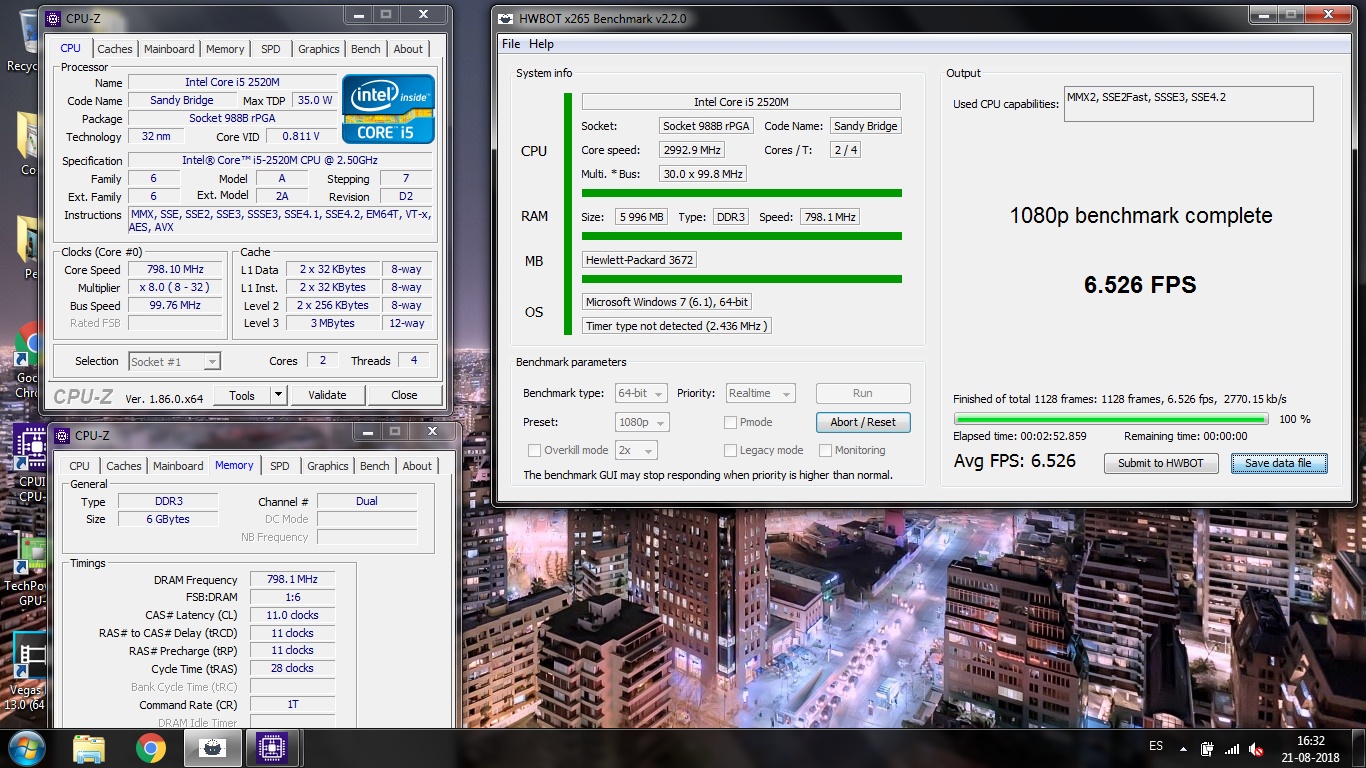Click the Validate button in CPU-Z
Image resolution: width=1366 pixels, height=768 pixels.
(327, 395)
